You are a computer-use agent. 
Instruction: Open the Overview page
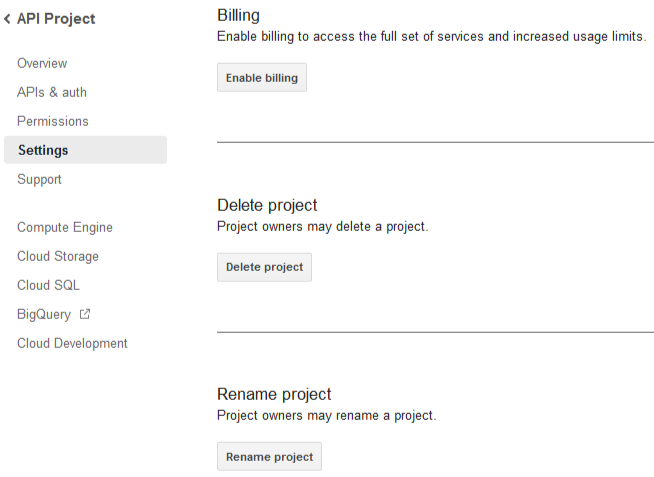coord(42,63)
